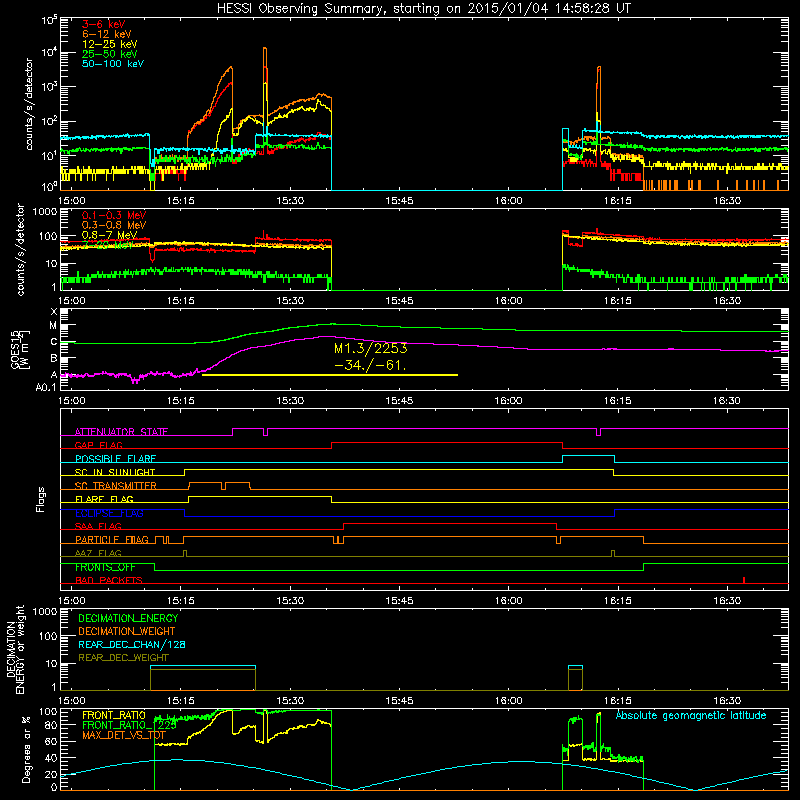Click the POSSIBLE_FLARE flag label
Image resolution: width=800 pixels, height=800 pixels.
(115, 459)
